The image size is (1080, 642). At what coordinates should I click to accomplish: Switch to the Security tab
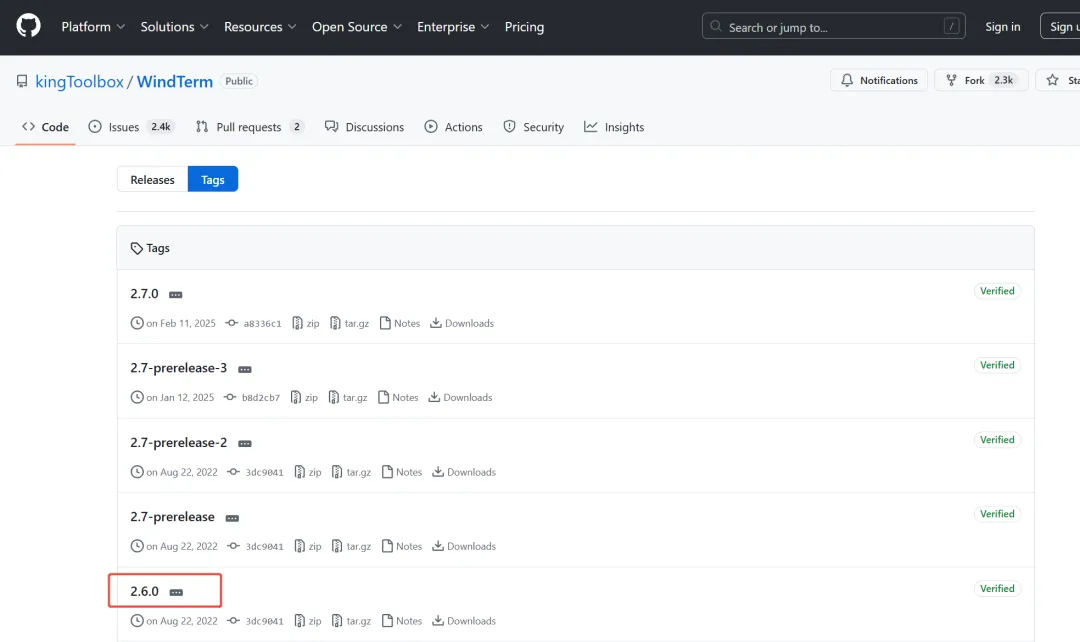533,127
